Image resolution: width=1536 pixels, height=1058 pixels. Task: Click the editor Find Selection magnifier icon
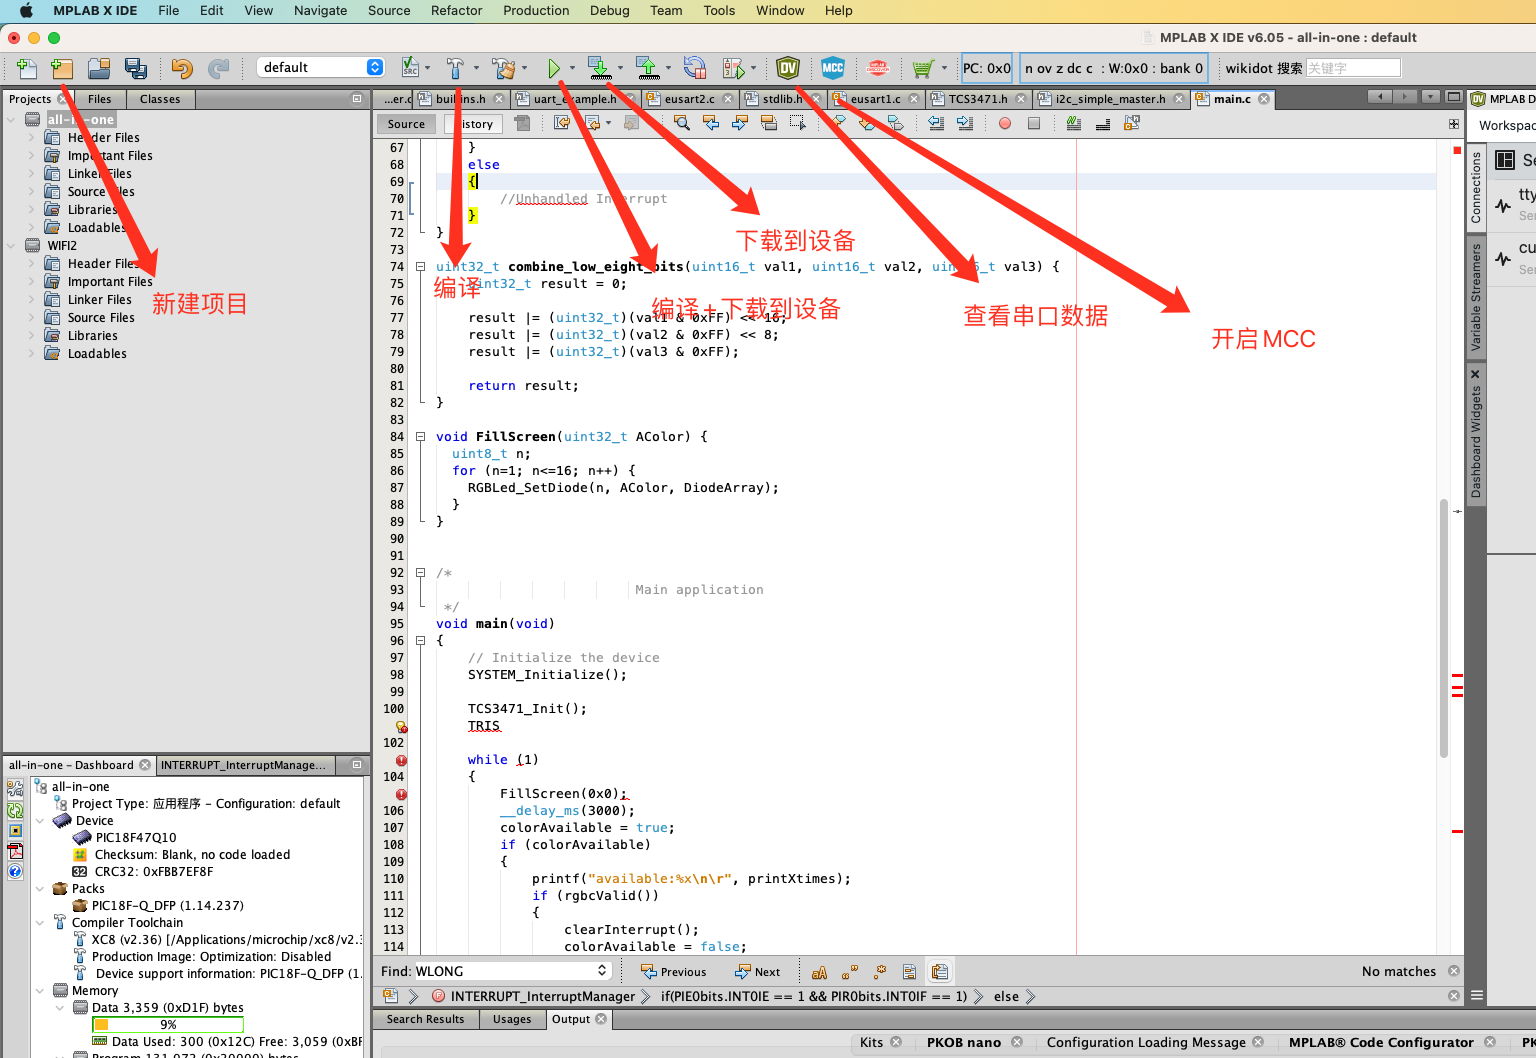(681, 123)
